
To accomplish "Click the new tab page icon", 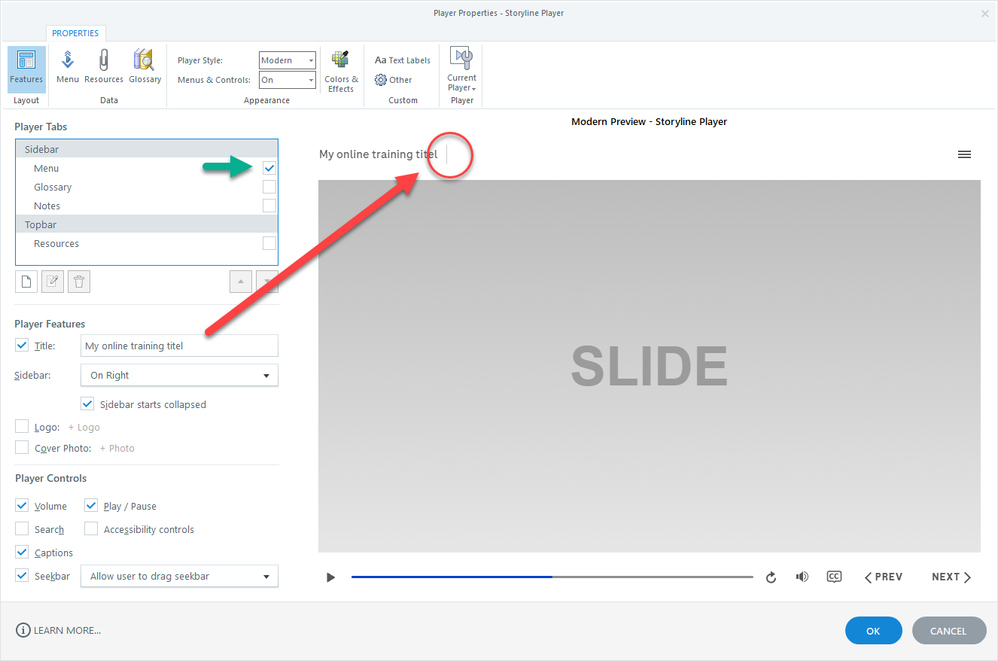I will (x=26, y=281).
